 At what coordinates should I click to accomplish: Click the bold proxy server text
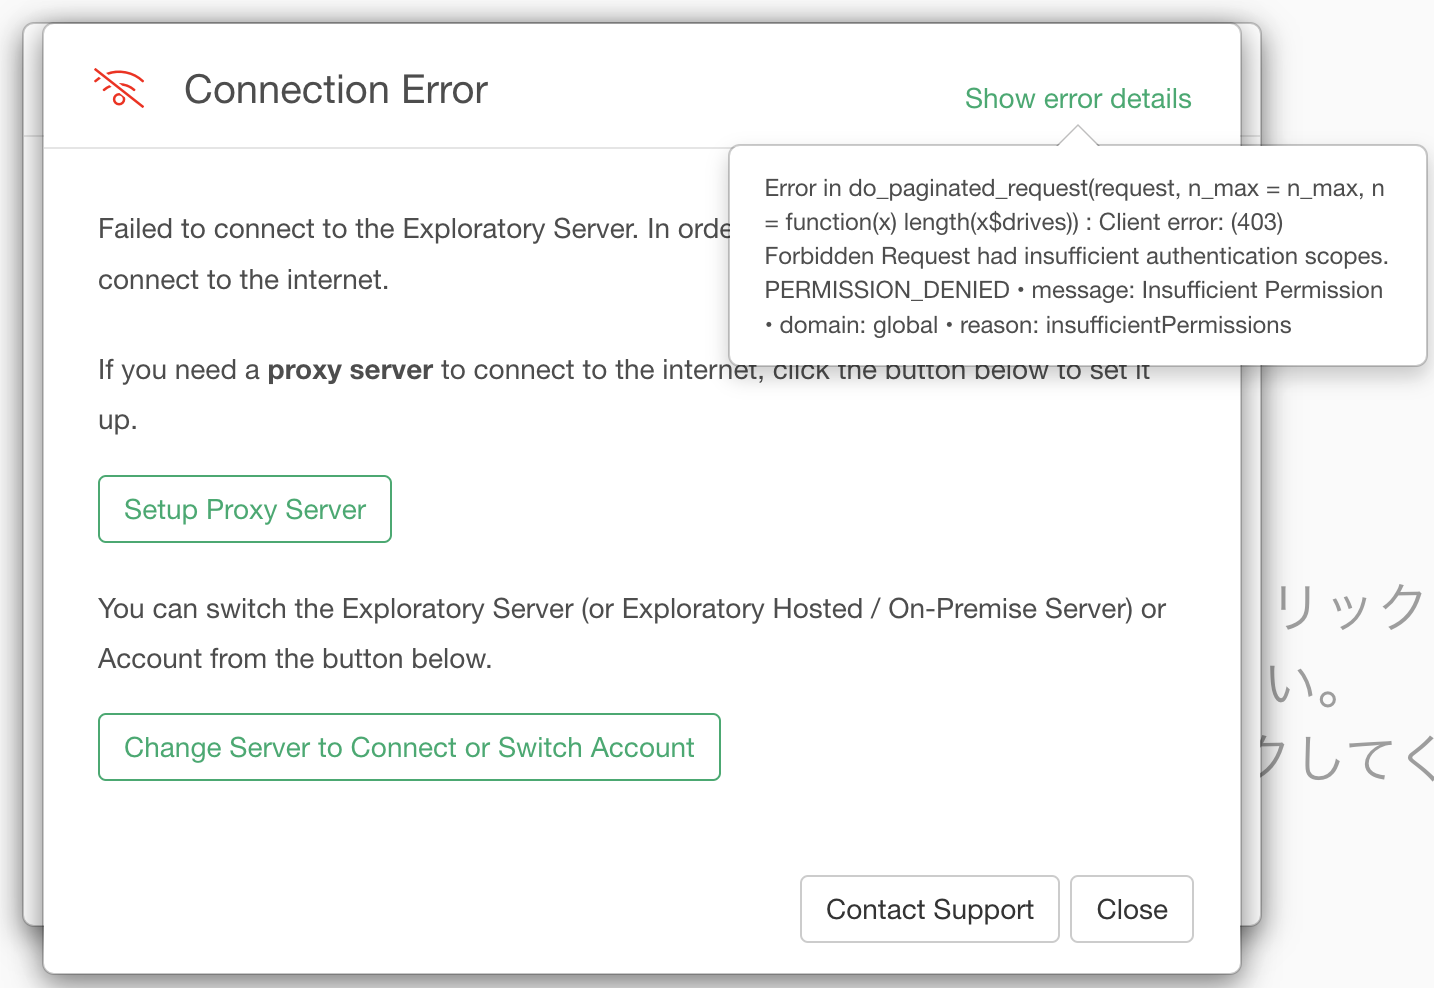point(350,370)
